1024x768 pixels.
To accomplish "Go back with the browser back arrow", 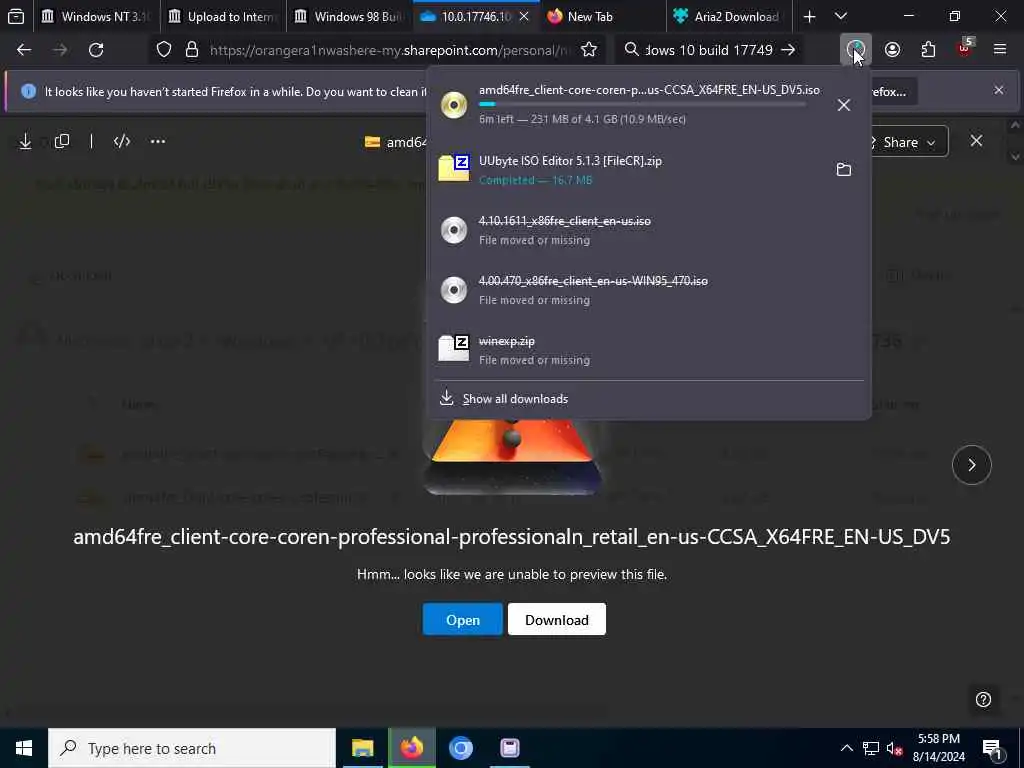I will pyautogui.click(x=24, y=50).
